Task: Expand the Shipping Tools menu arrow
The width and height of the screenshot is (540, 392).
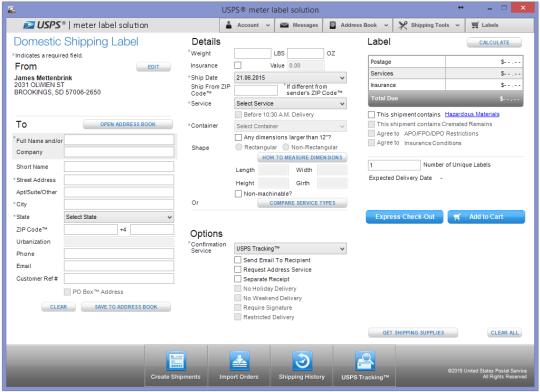Action: click(457, 25)
